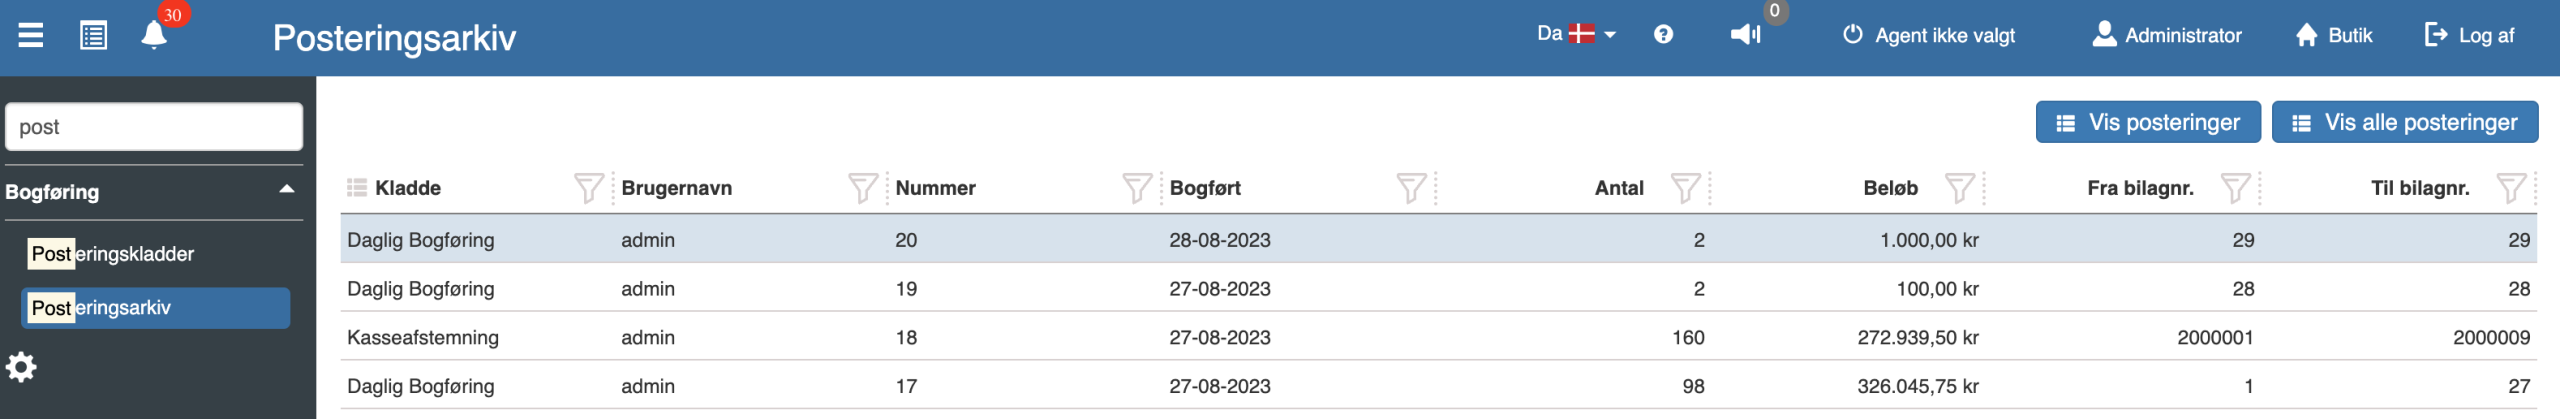This screenshot has width=2560, height=419.
Task: Filter the Kladde column
Action: [x=589, y=188]
